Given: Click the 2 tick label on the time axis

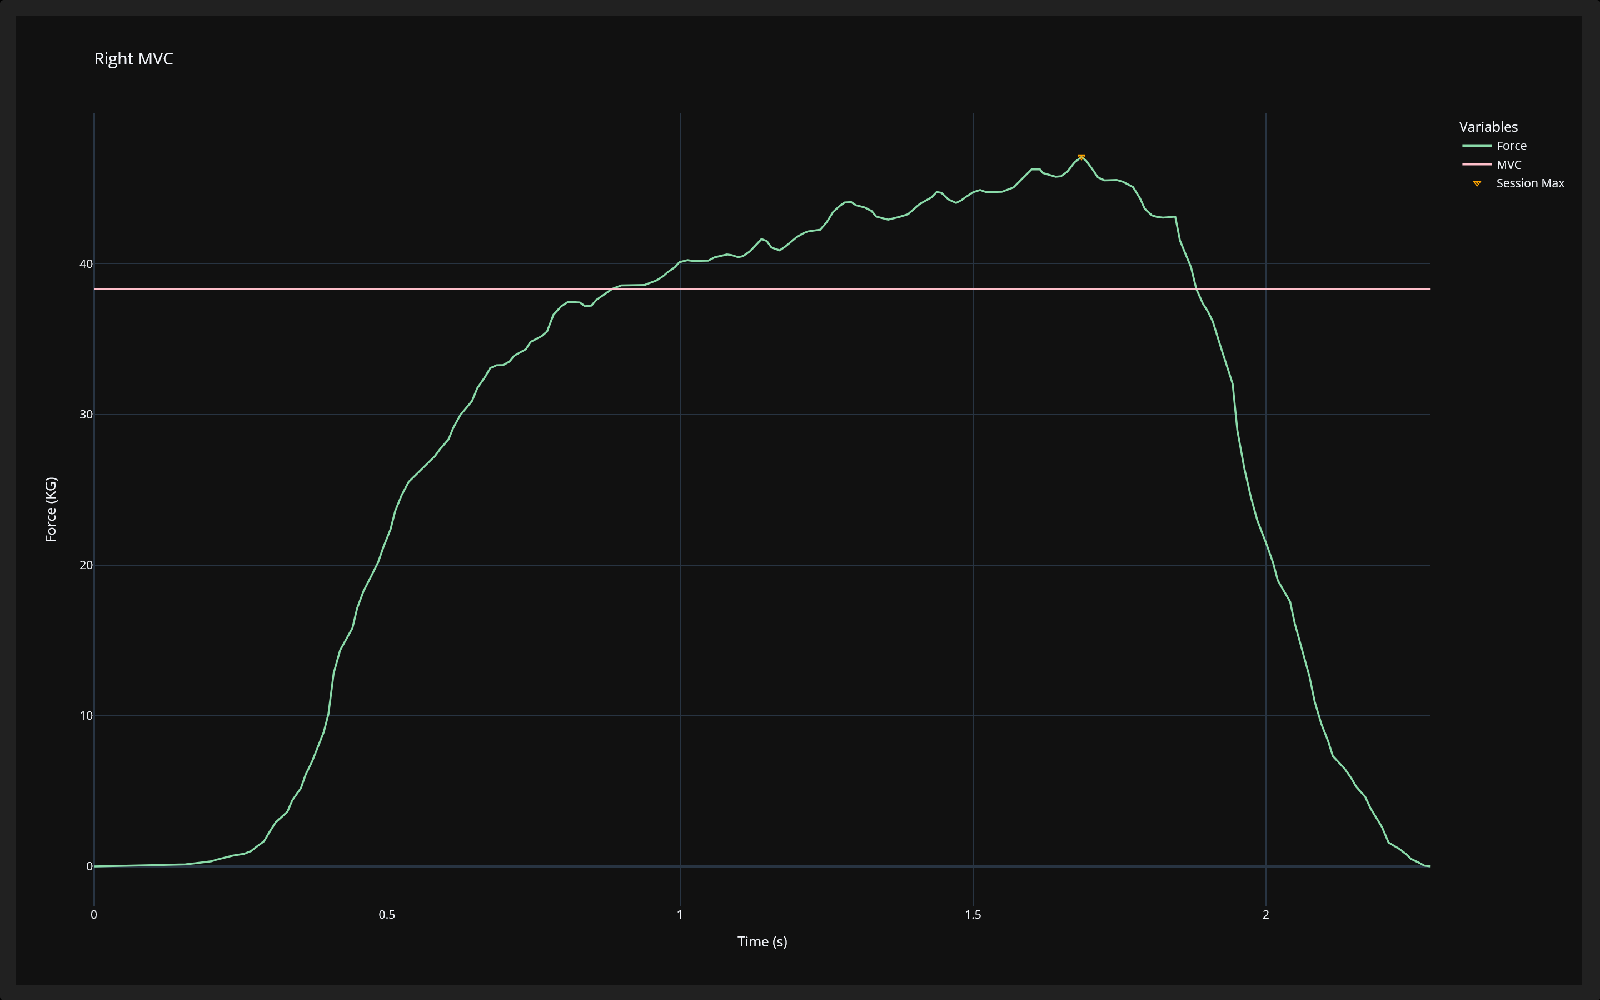Looking at the screenshot, I should 1266,915.
